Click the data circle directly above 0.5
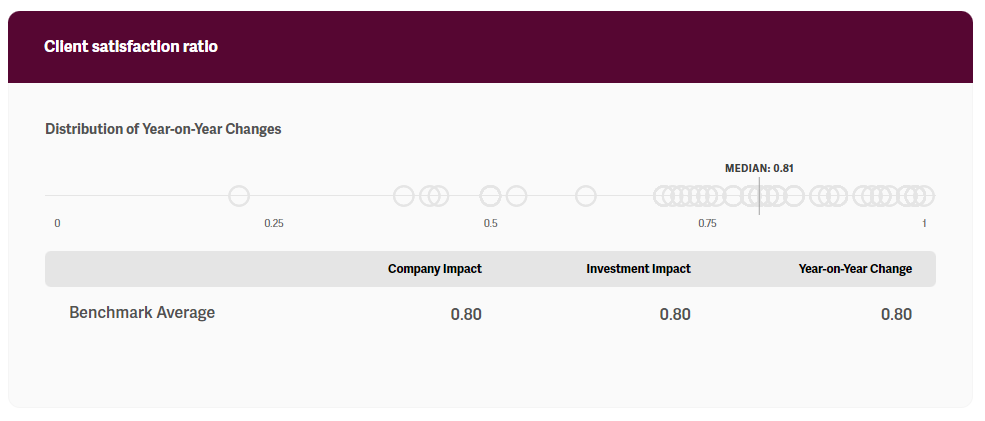Image resolution: width=985 pixels, height=421 pixels. point(490,196)
